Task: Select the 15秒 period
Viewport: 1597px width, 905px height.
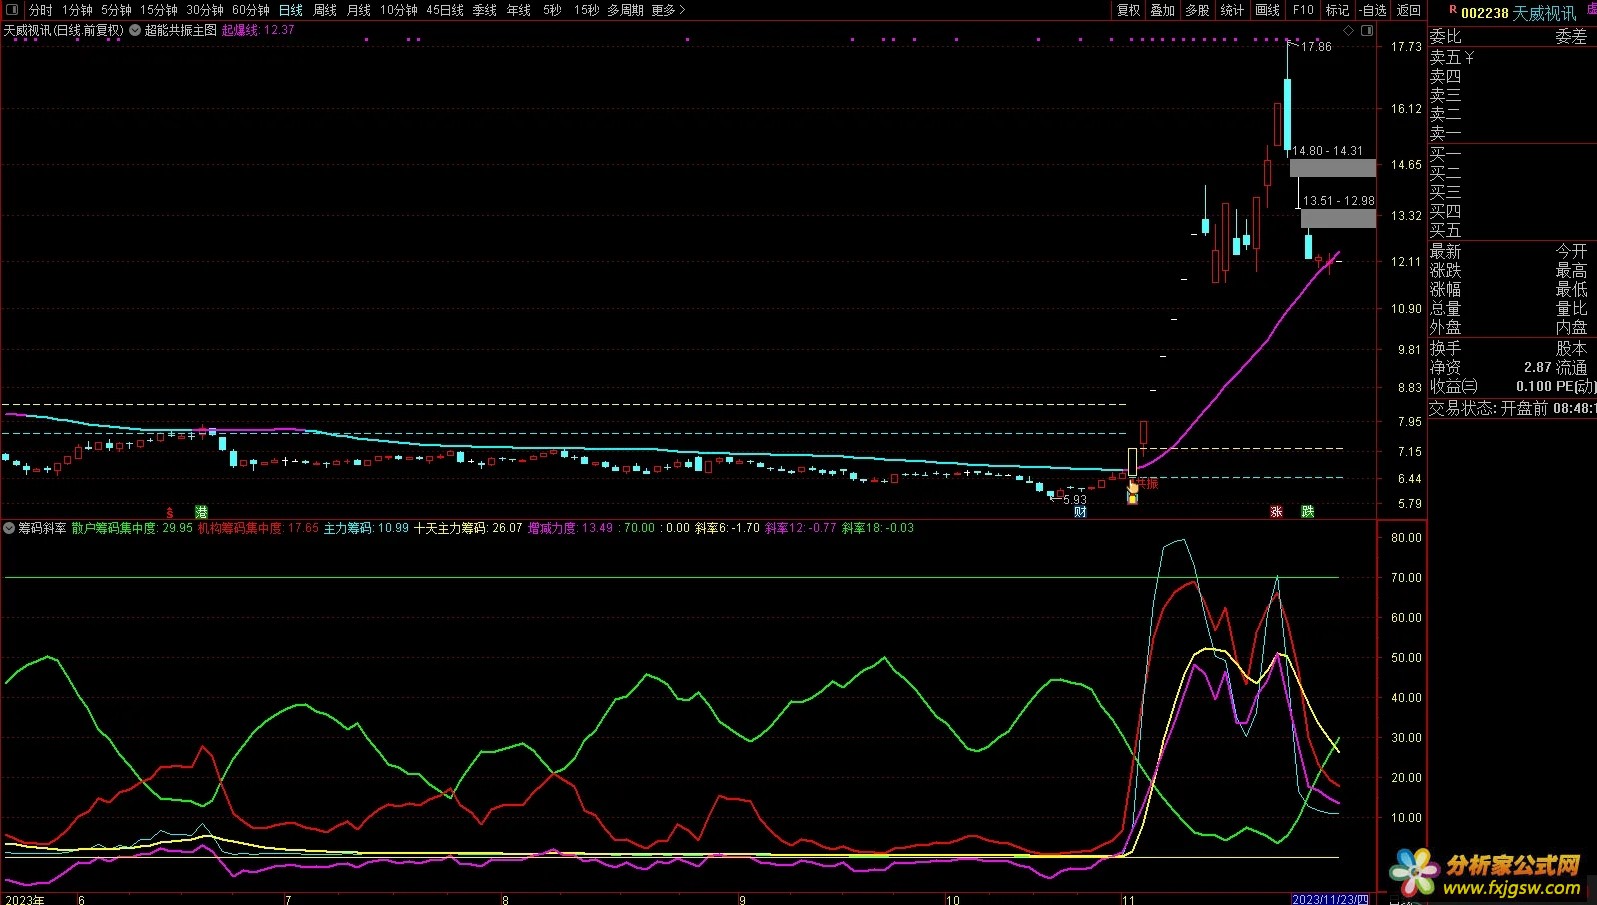Action: point(586,9)
